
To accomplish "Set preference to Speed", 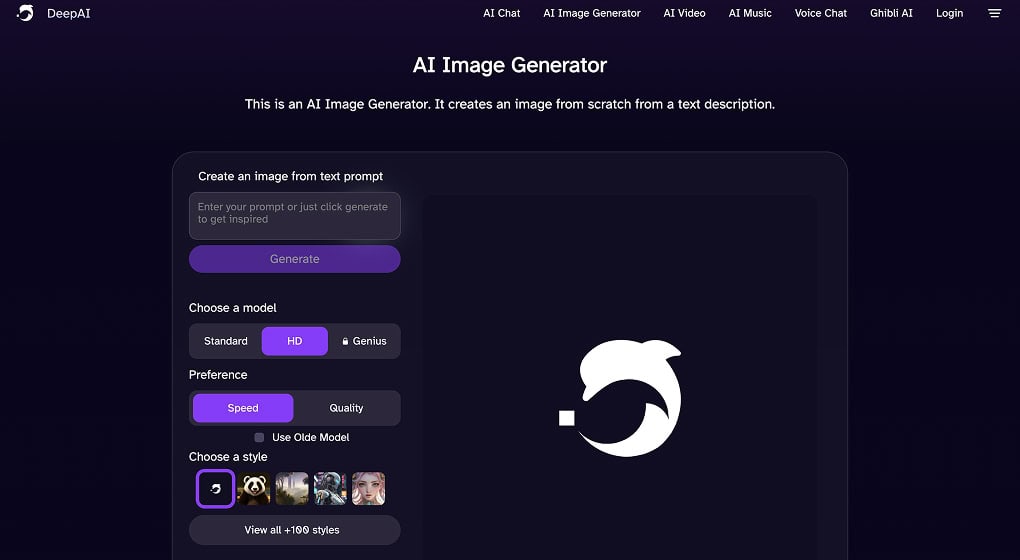I will (x=243, y=408).
